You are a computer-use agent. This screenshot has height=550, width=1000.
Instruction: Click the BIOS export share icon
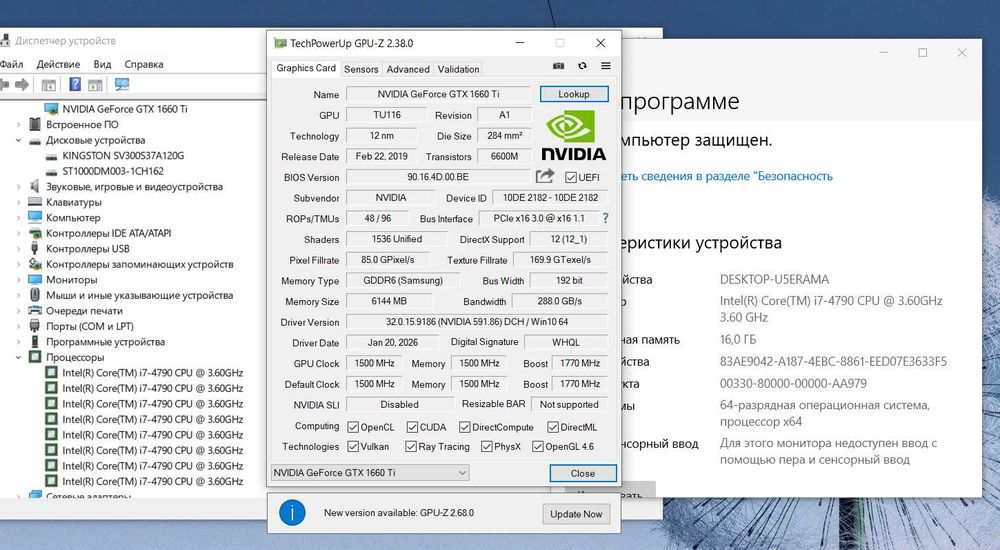point(545,176)
